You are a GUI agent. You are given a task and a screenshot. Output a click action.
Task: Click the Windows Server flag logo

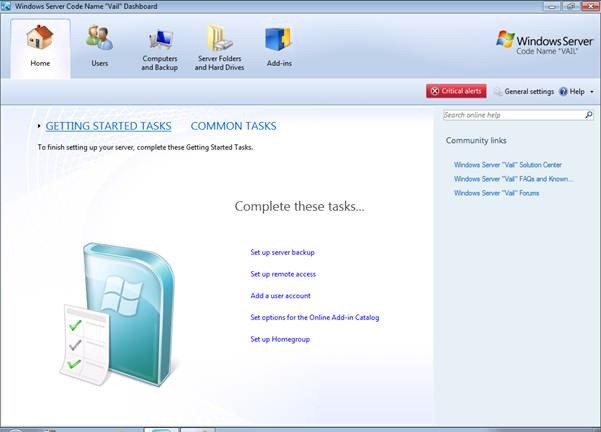point(505,38)
